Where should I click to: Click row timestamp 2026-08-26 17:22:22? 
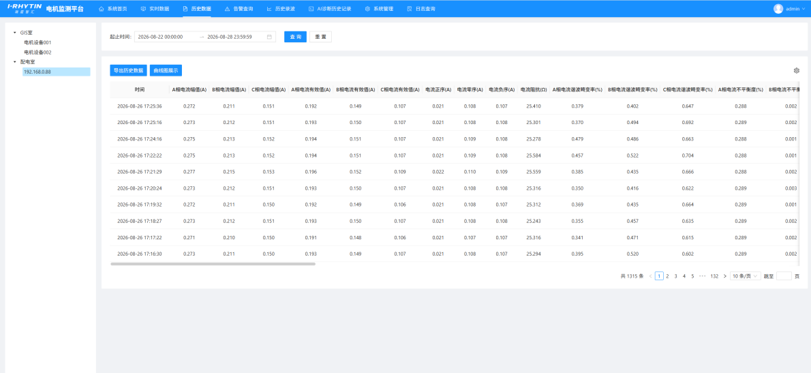pos(140,155)
